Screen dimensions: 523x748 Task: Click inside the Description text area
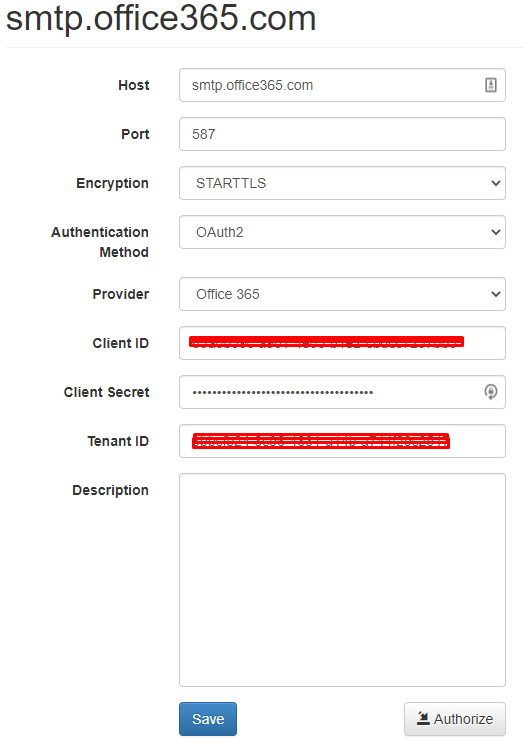[x=342, y=580]
